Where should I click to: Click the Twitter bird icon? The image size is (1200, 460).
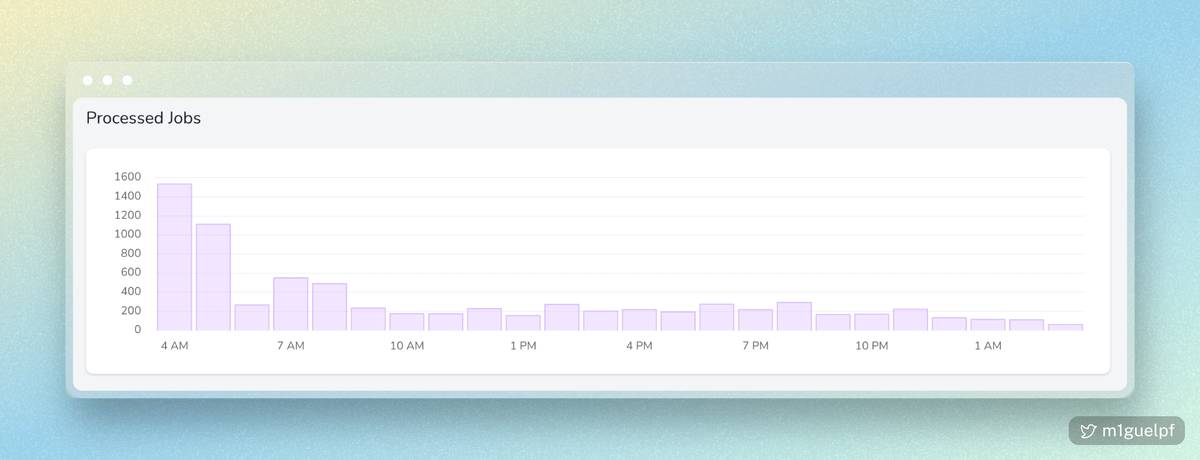pyautogui.click(x=1089, y=431)
